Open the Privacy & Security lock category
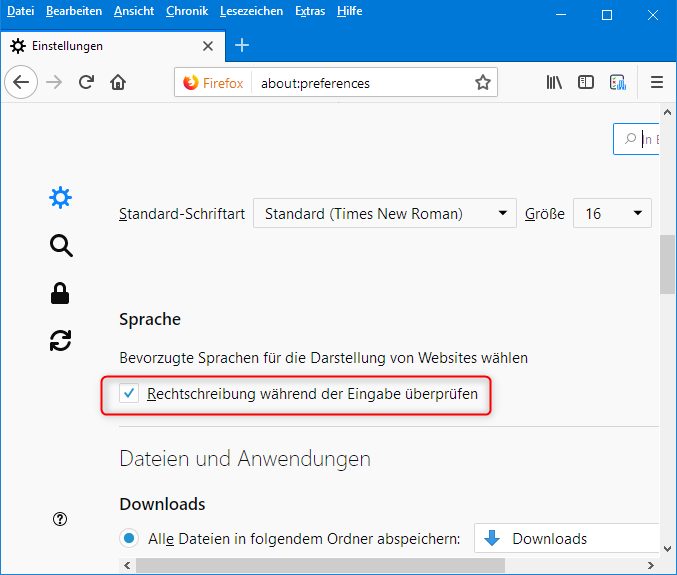The width and height of the screenshot is (677, 575). click(61, 293)
